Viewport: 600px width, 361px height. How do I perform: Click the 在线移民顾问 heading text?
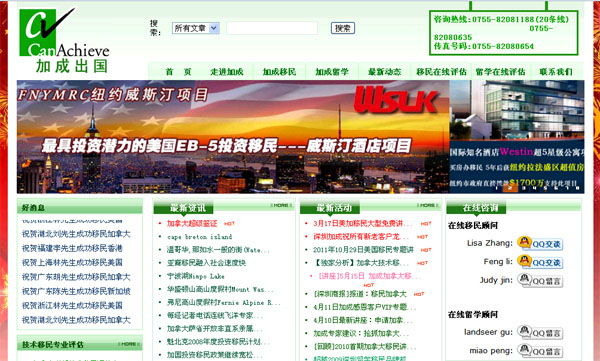pyautogui.click(x=473, y=225)
